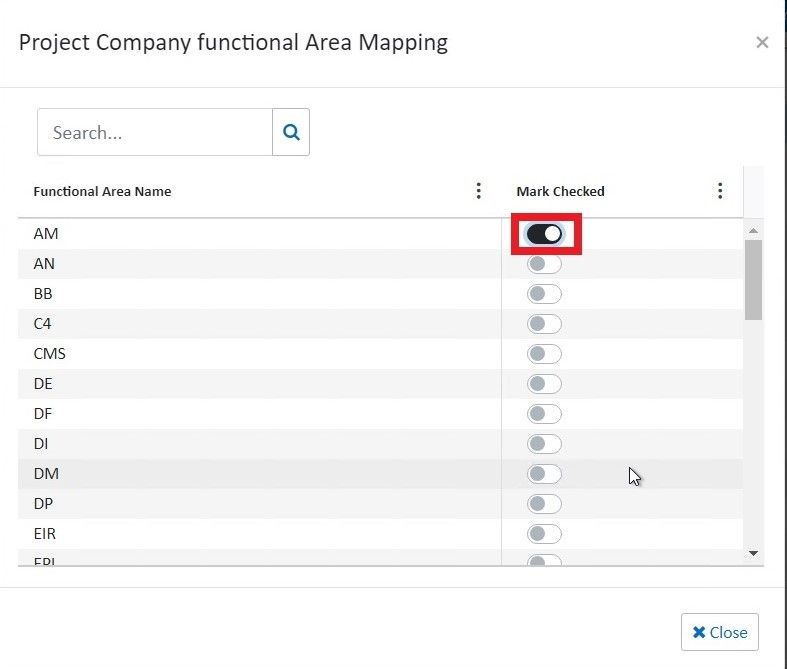Enable the EIR functional area toggle
Image resolution: width=787 pixels, height=669 pixels.
[x=545, y=534]
